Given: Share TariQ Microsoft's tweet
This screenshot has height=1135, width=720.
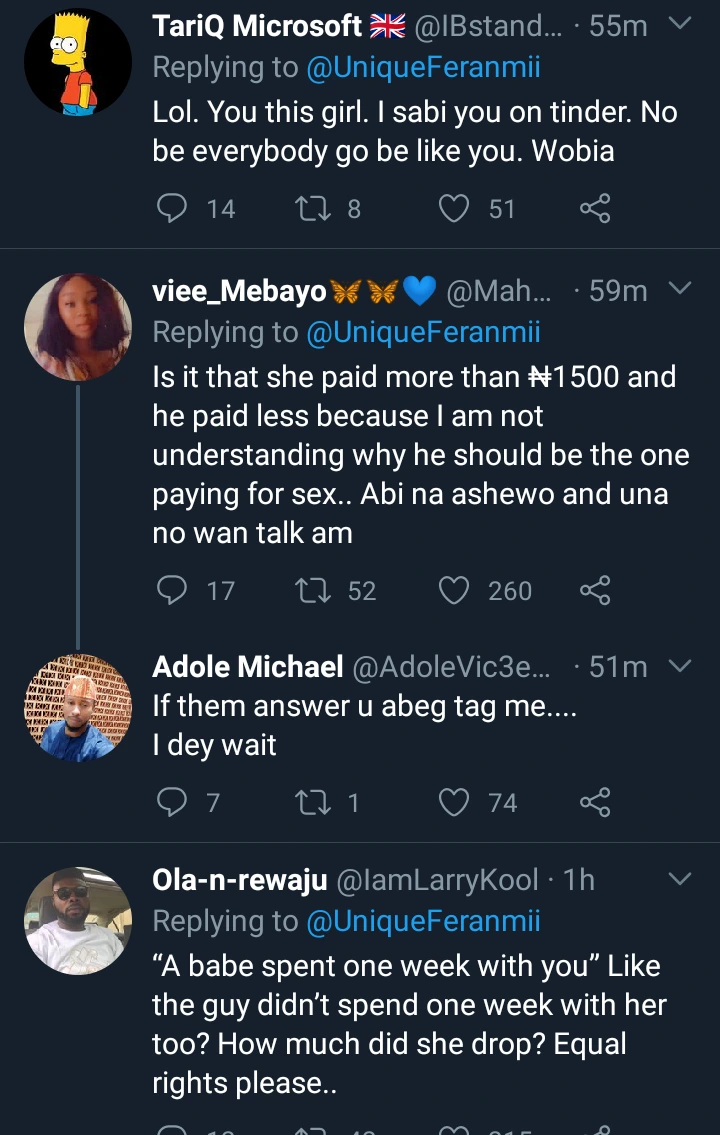Looking at the screenshot, I should pyautogui.click(x=594, y=208).
